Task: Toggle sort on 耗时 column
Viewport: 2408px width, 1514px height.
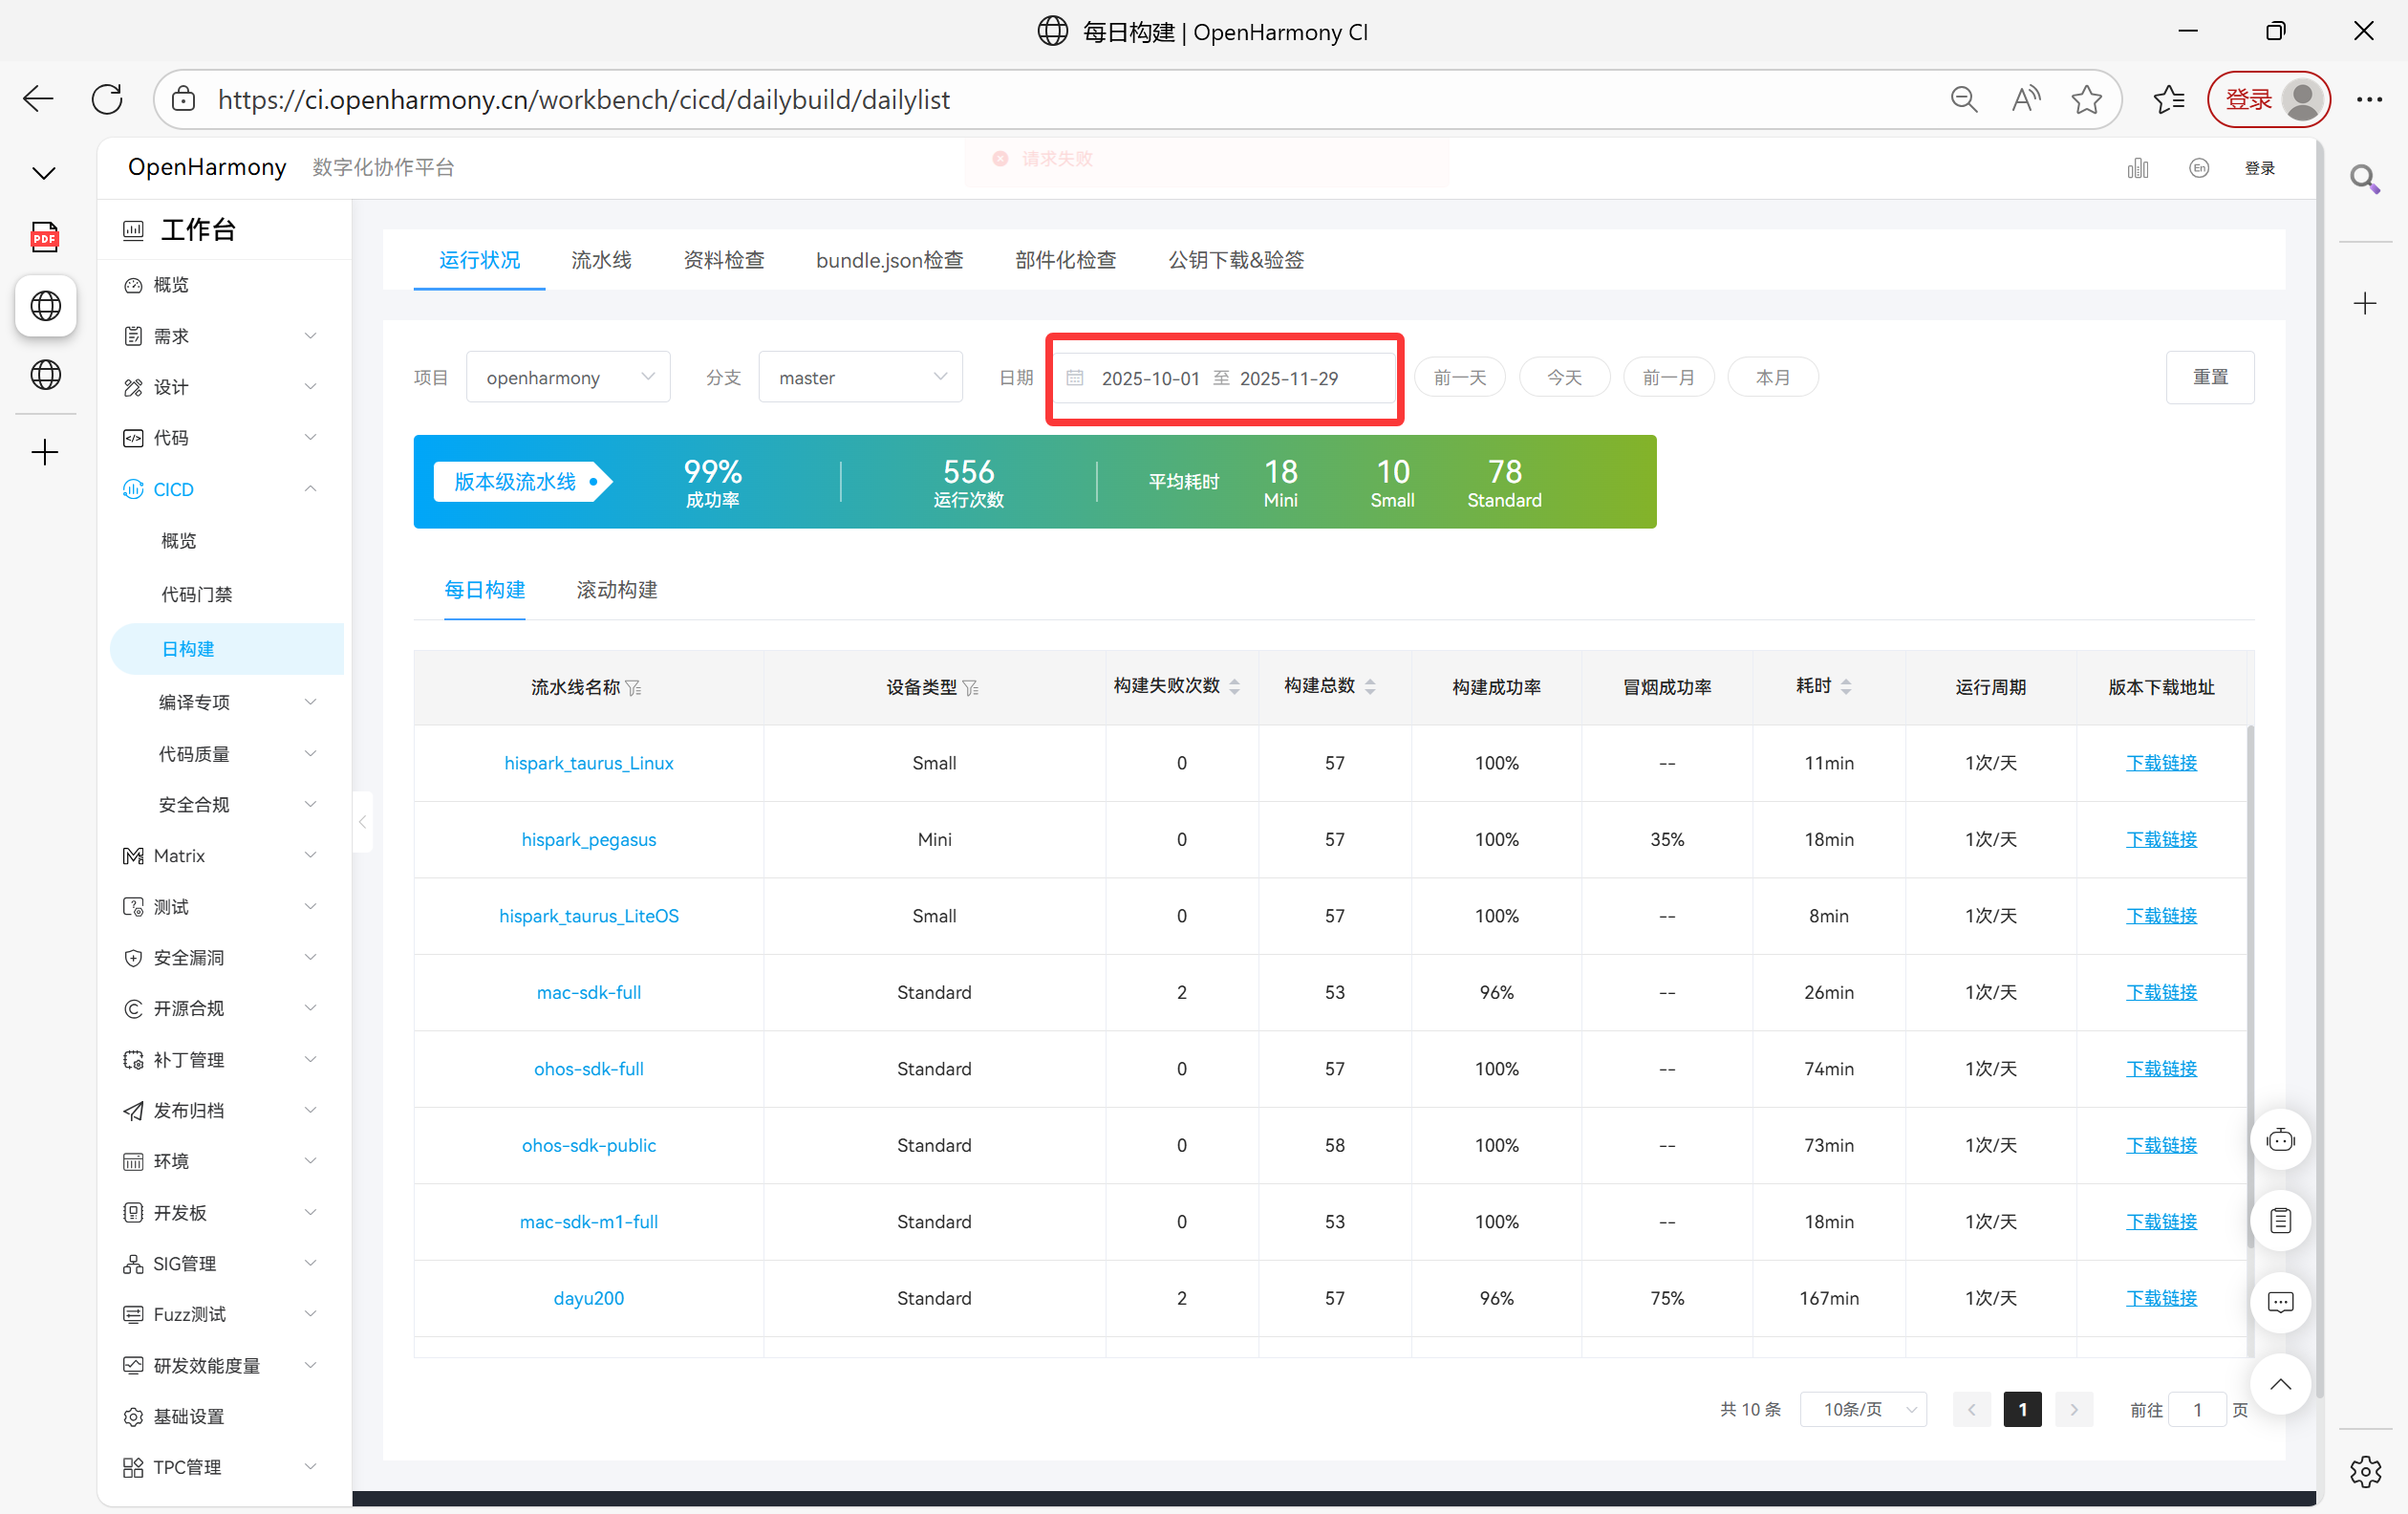Action: pyautogui.click(x=1845, y=686)
